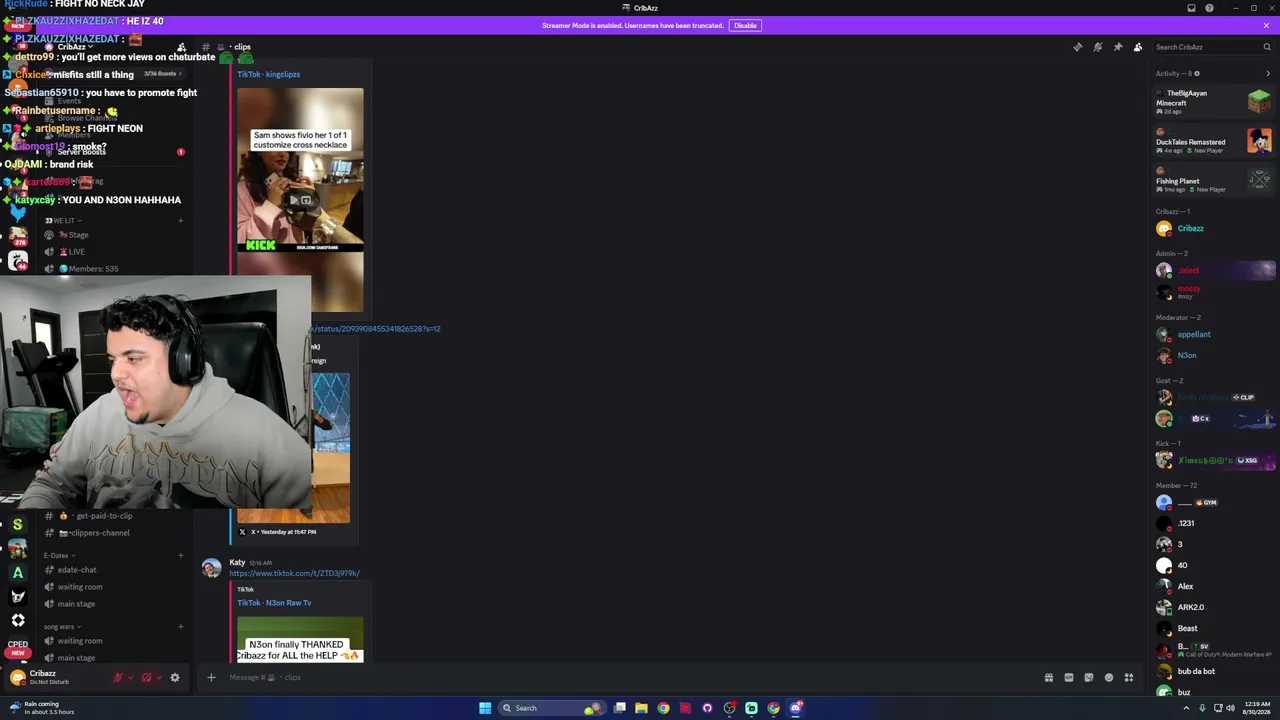Toggle the member list panel

point(1138,47)
